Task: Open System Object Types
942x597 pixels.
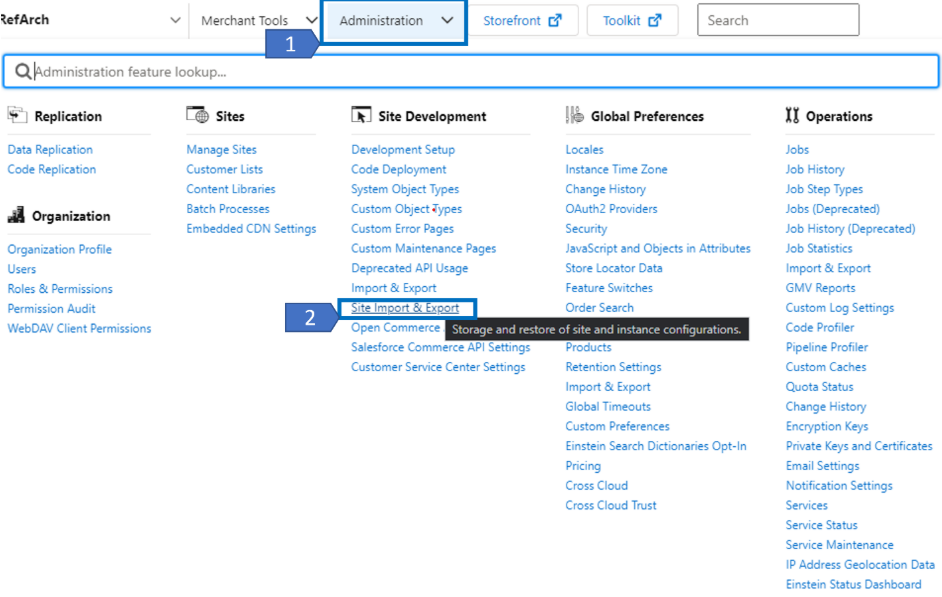Action: click(x=405, y=189)
